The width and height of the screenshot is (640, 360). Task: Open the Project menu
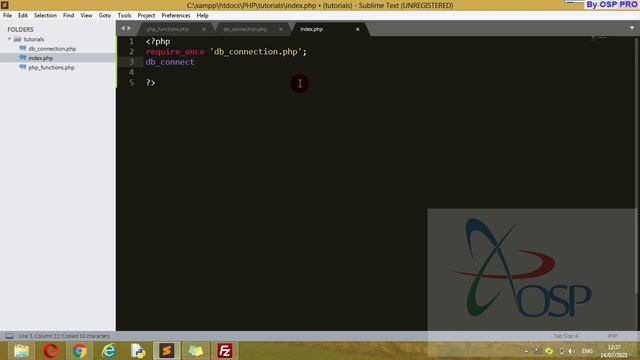point(146,16)
